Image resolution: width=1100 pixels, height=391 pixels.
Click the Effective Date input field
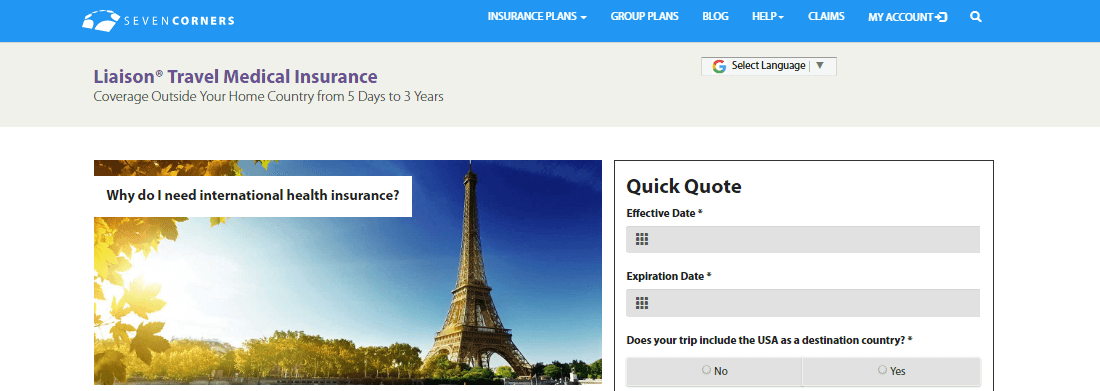tap(803, 239)
